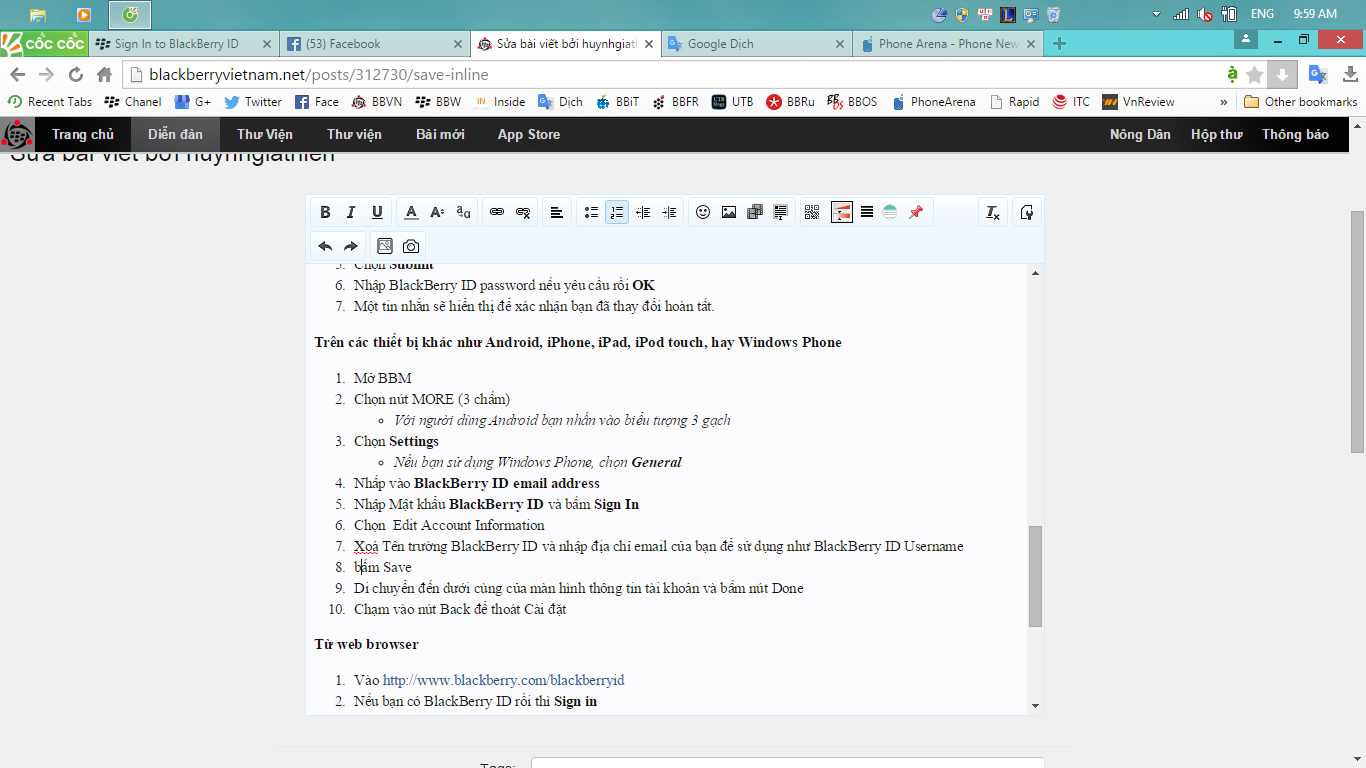Open the Diễn đàn menu item
Image resolution: width=1366 pixels, height=768 pixels.
coord(175,134)
